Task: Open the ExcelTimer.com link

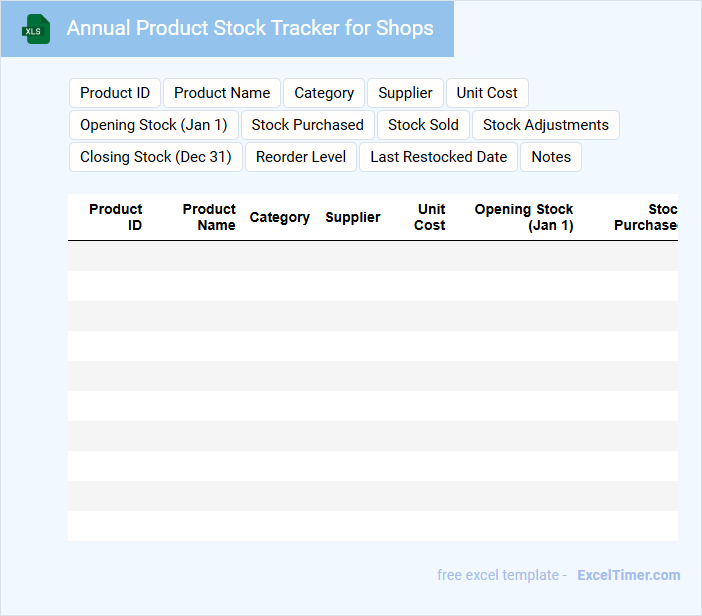Action: tap(628, 575)
